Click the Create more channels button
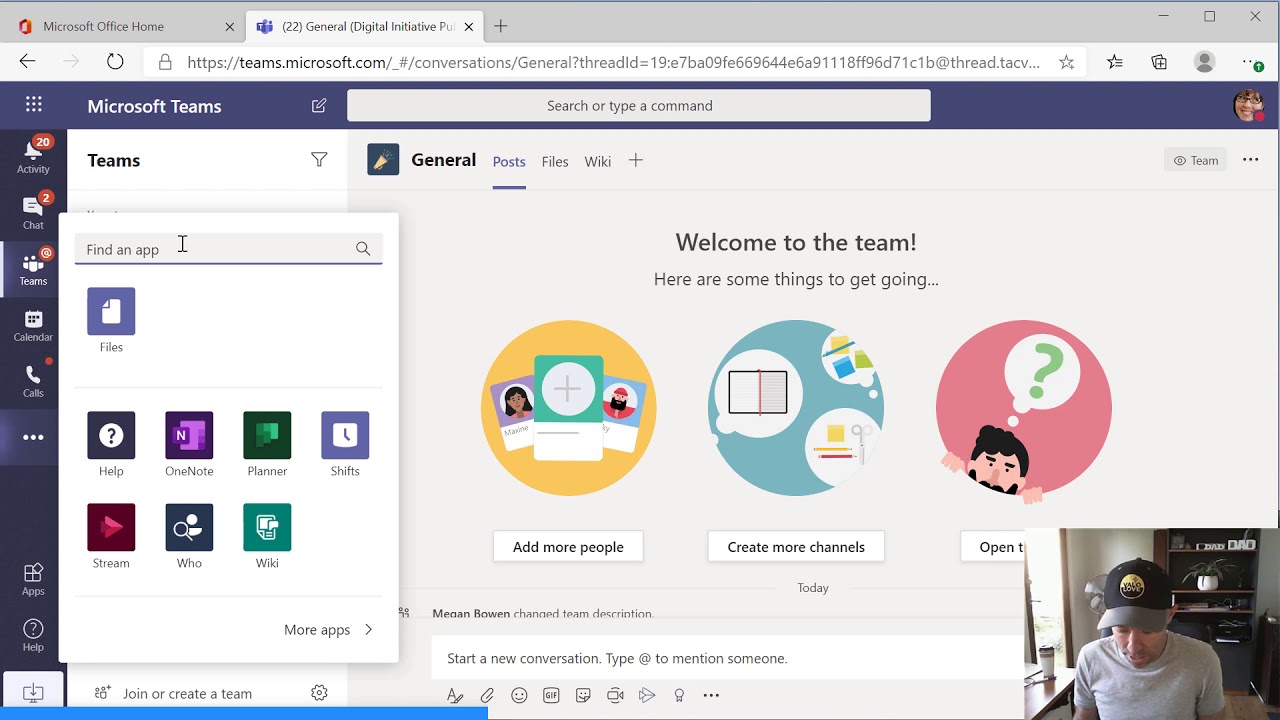The height and width of the screenshot is (720, 1280). (x=796, y=547)
